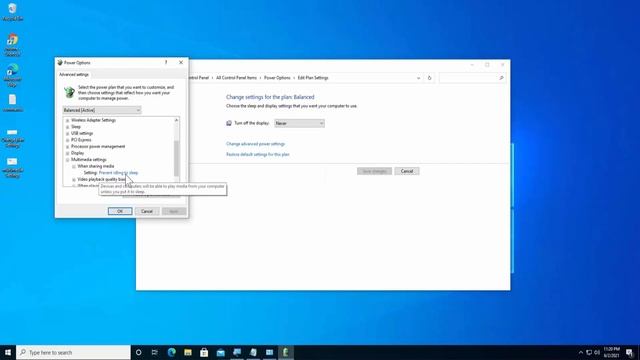Click Prevent idling to sleep setting value
Viewport: 640px width, 360px height.
pos(118,173)
